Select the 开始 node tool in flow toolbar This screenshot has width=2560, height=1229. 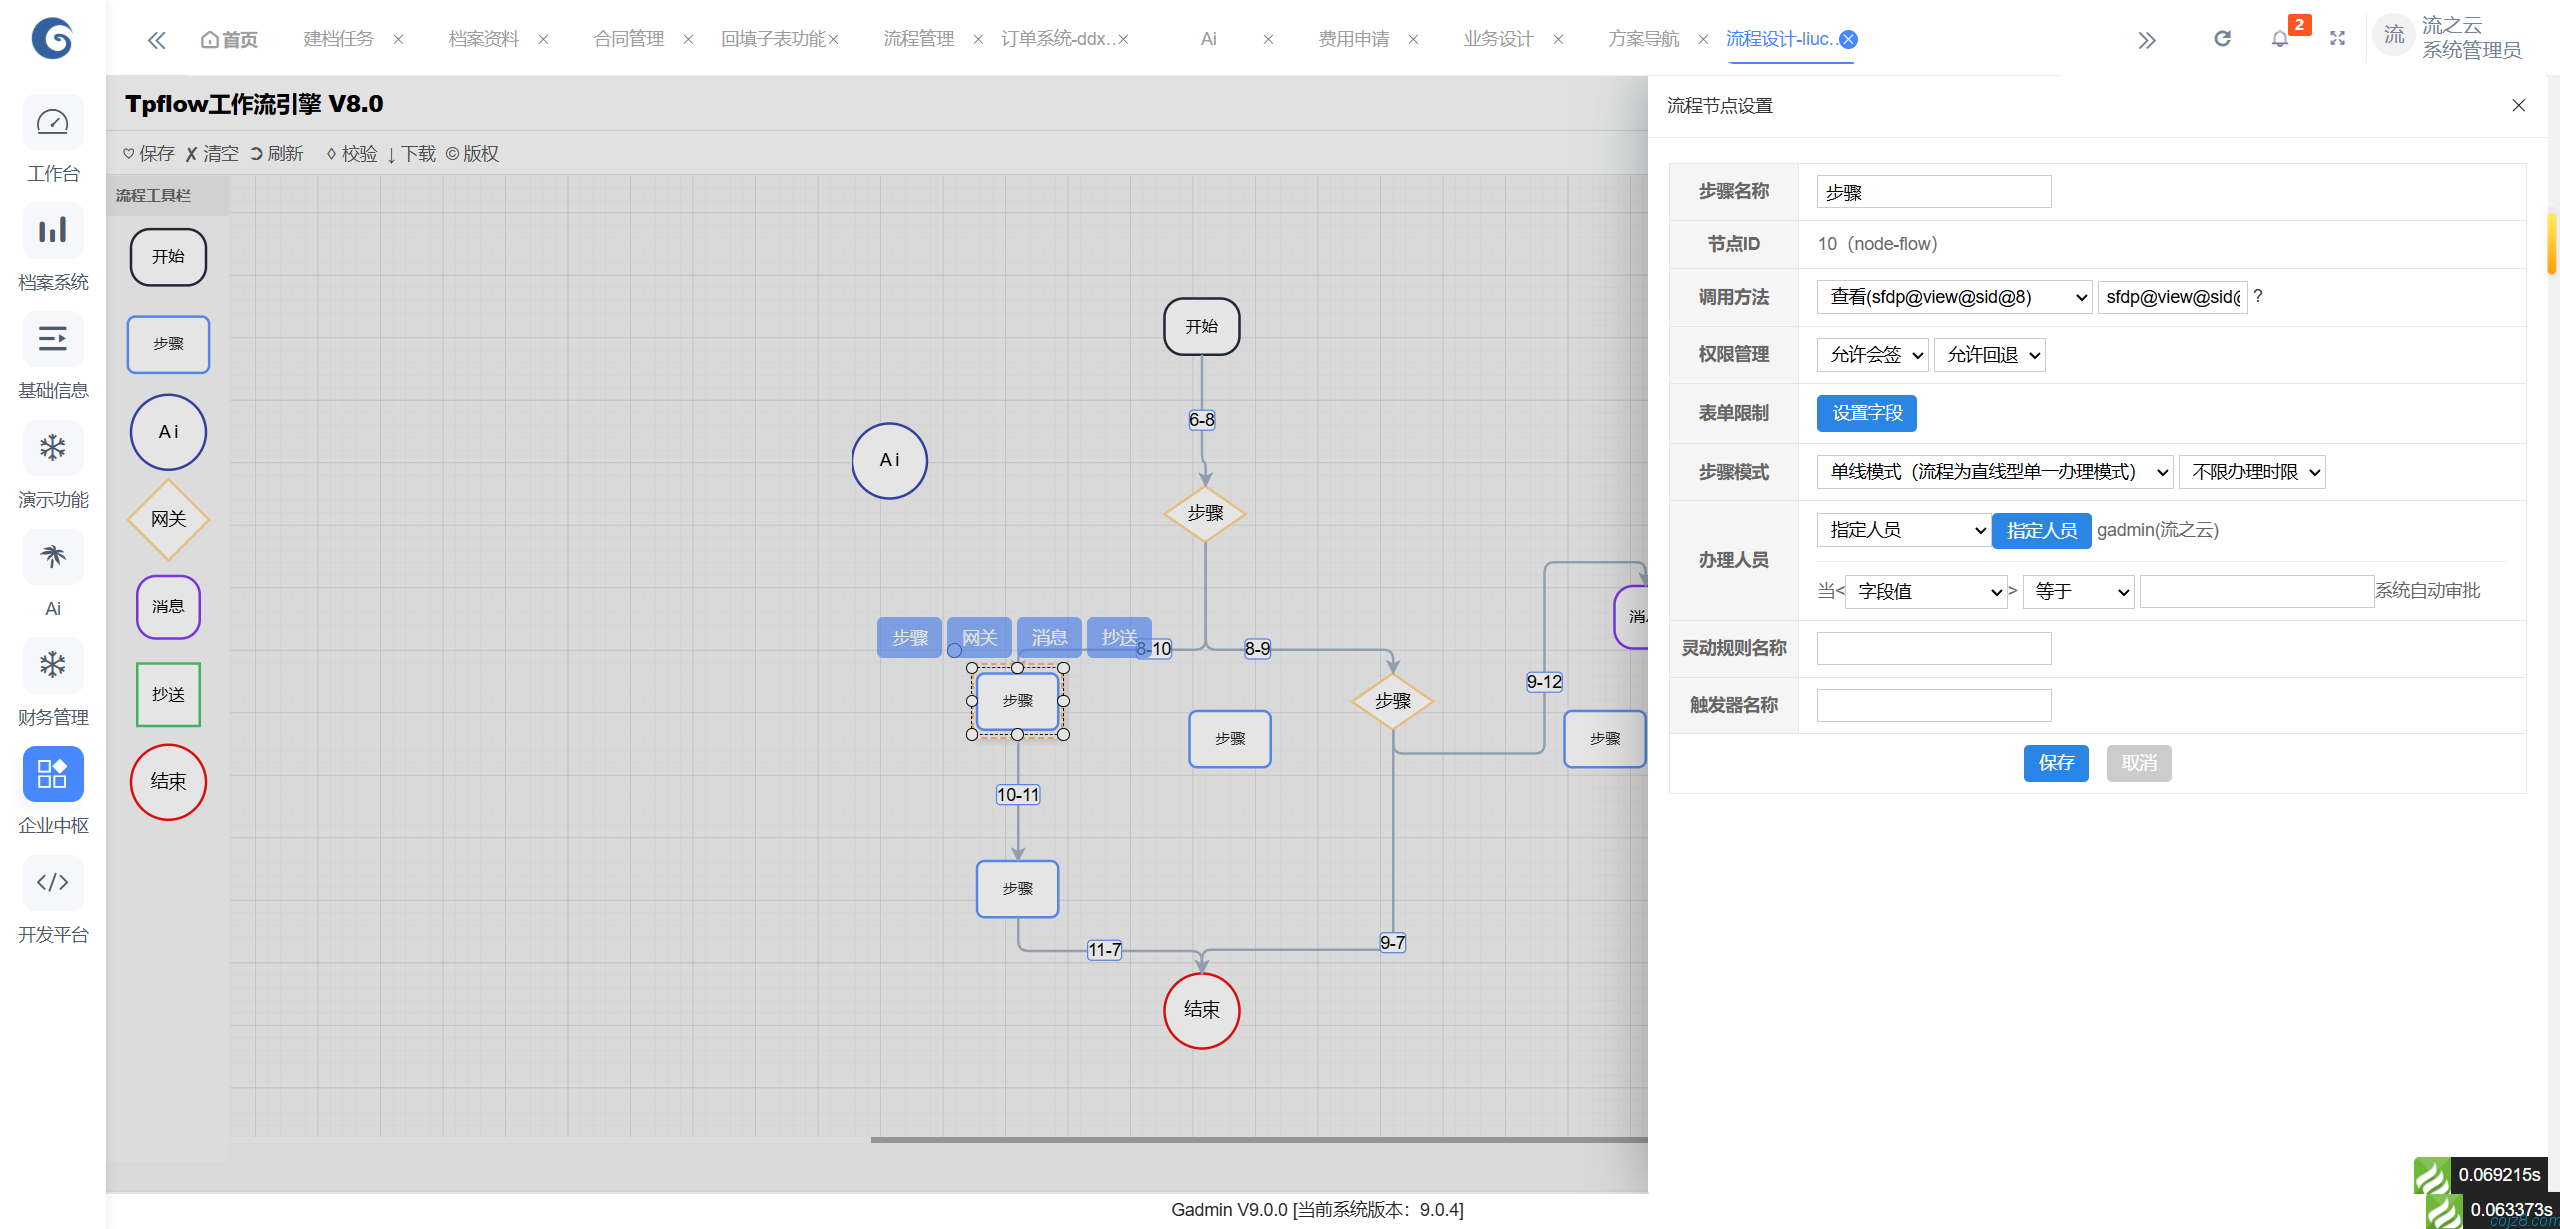[167, 256]
